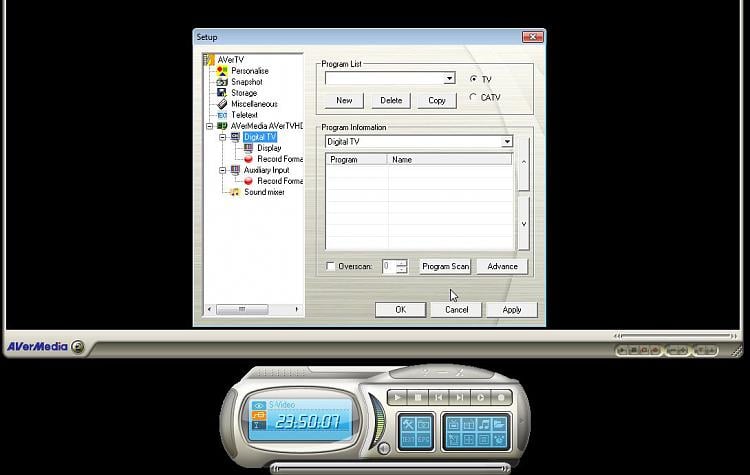Click the AVerMedia logo round button
This screenshot has height=475, width=750.
77,346
